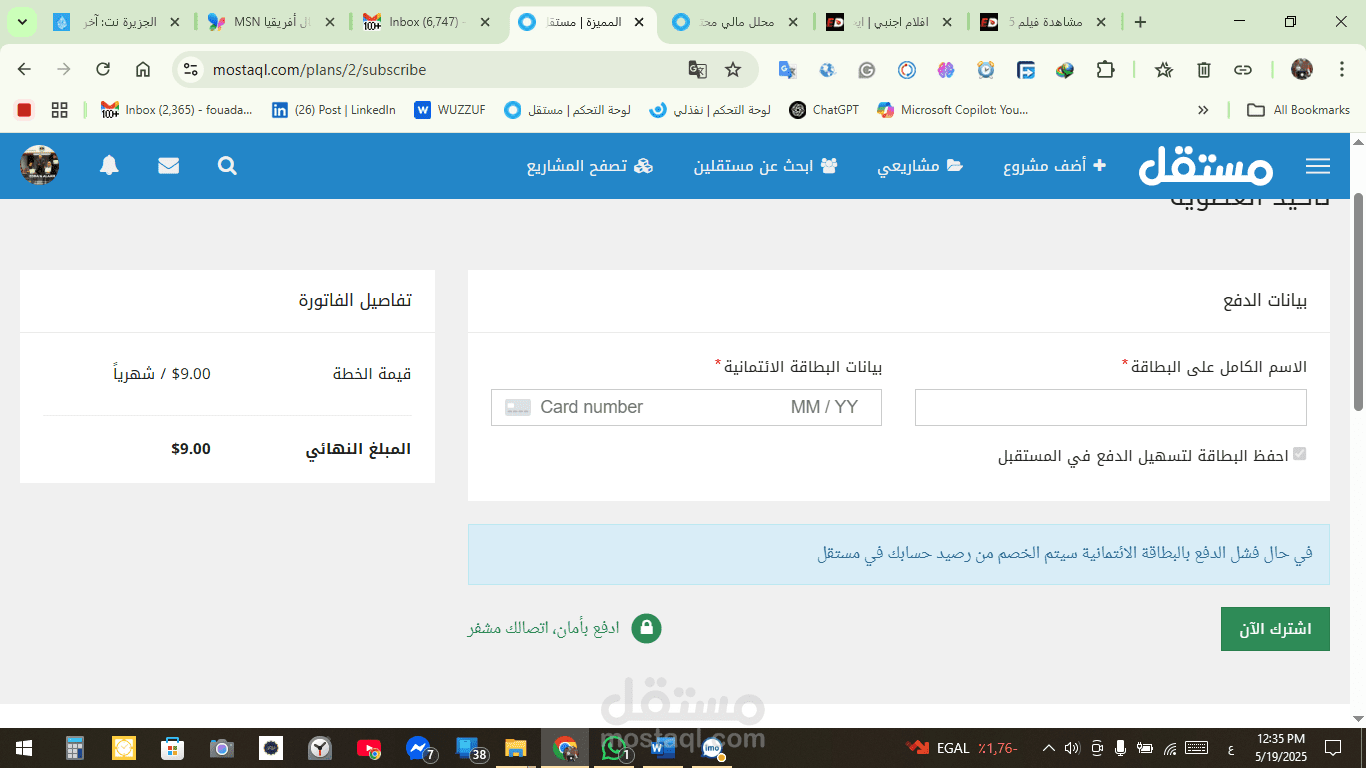Click the full name on card field
1366x768 pixels.
point(1110,408)
